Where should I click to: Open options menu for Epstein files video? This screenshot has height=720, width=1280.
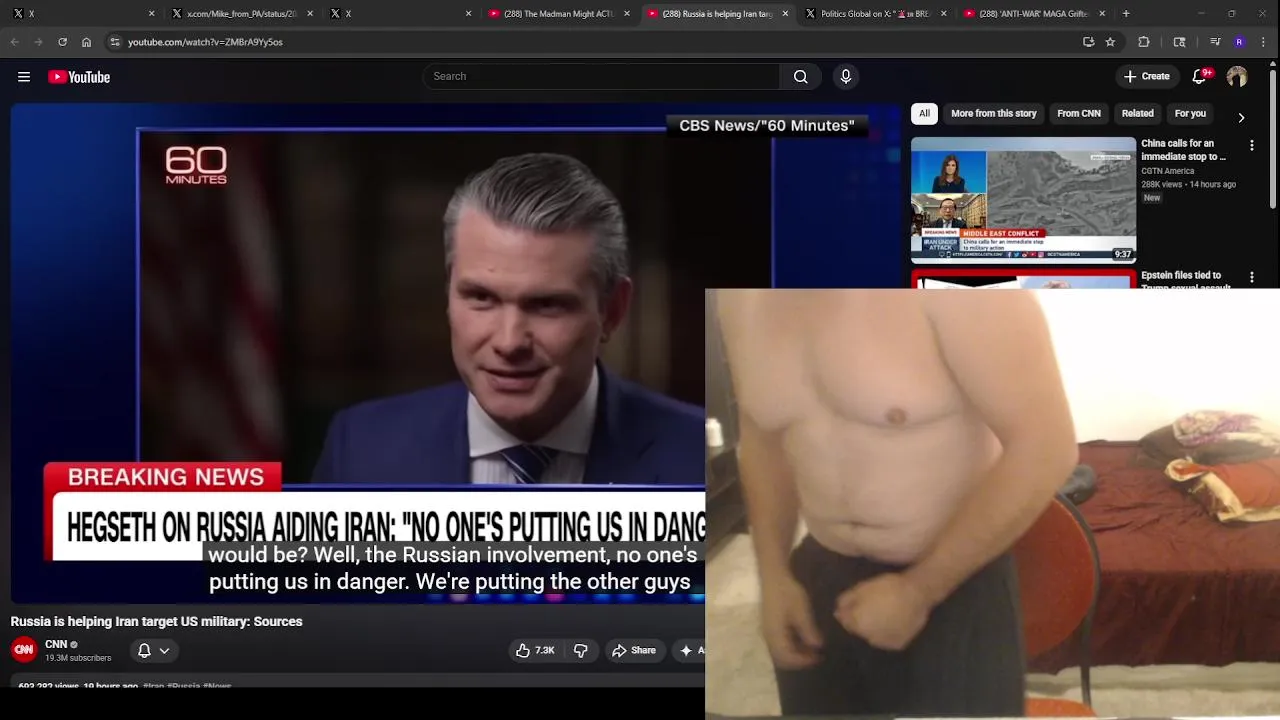click(1252, 277)
